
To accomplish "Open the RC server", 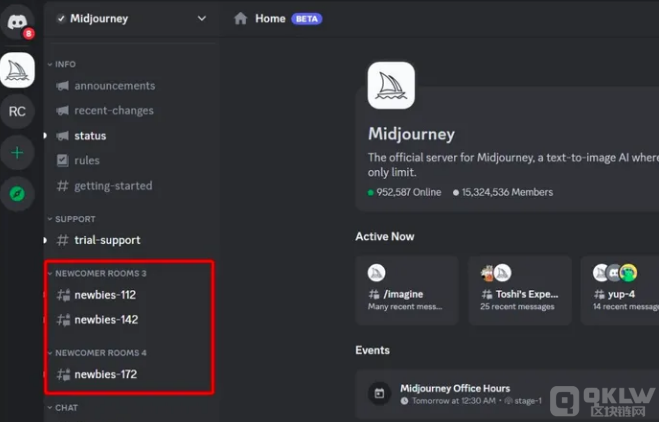I will click(17, 111).
